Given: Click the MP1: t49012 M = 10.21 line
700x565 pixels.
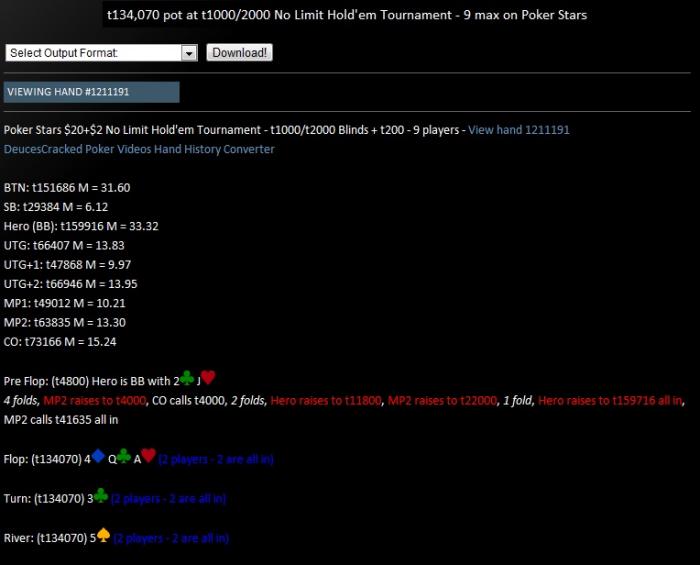Looking at the screenshot, I should point(65,303).
